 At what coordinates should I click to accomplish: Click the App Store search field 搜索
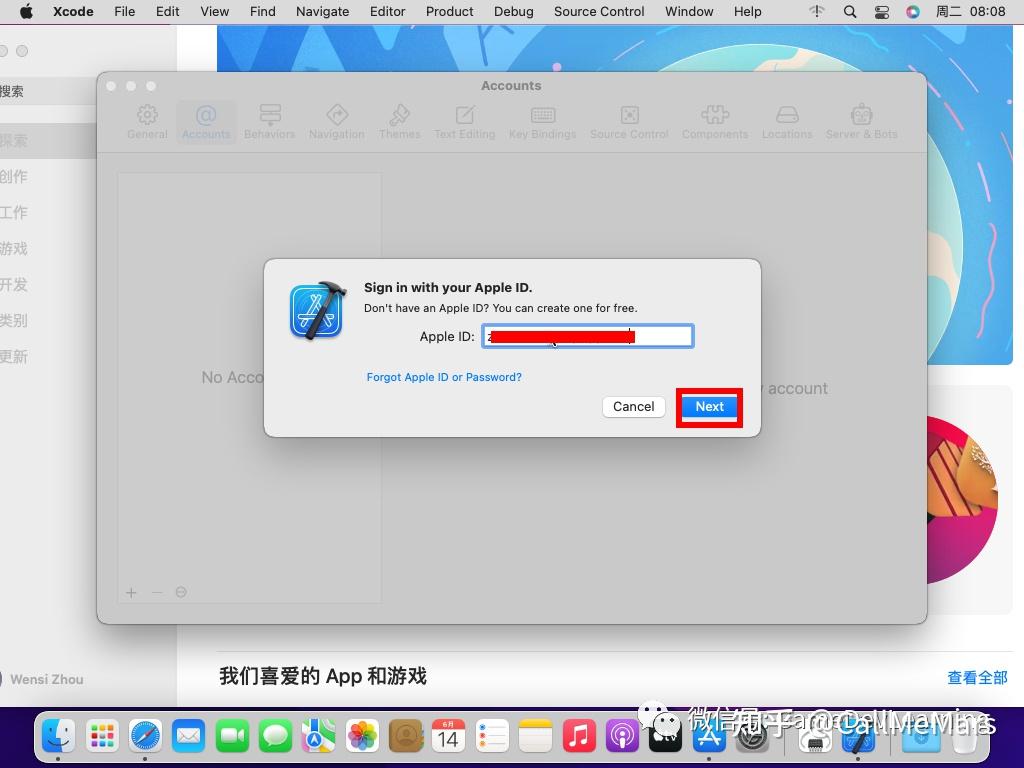tap(48, 91)
